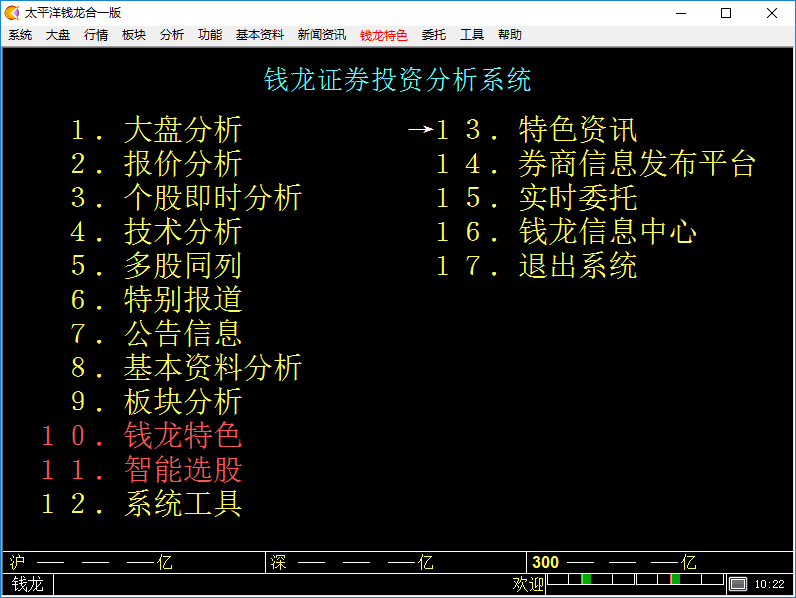
Task: Open the 委托 menu
Action: (x=434, y=35)
